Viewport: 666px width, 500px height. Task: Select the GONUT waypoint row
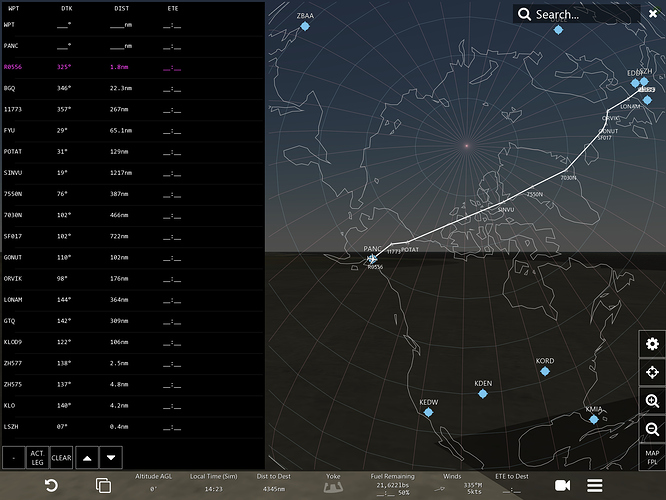coord(133,257)
